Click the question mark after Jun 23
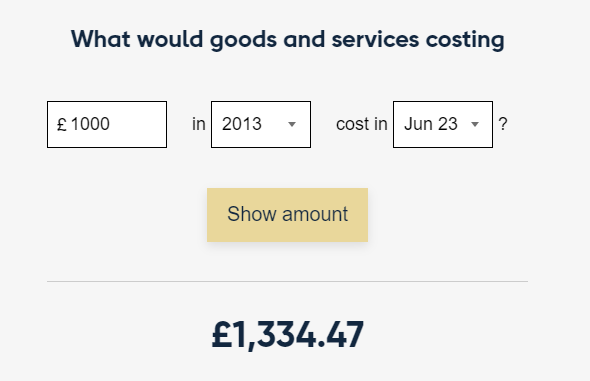590x381 pixels. (503, 124)
